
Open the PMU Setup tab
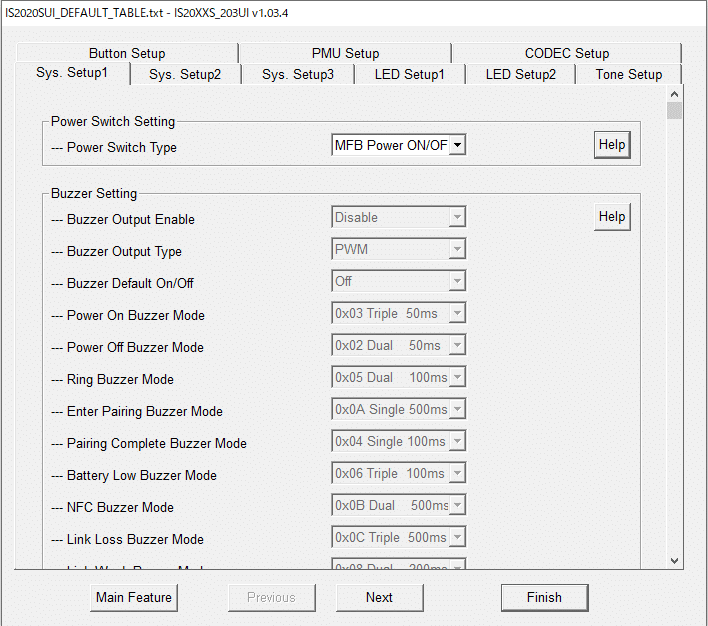point(345,53)
